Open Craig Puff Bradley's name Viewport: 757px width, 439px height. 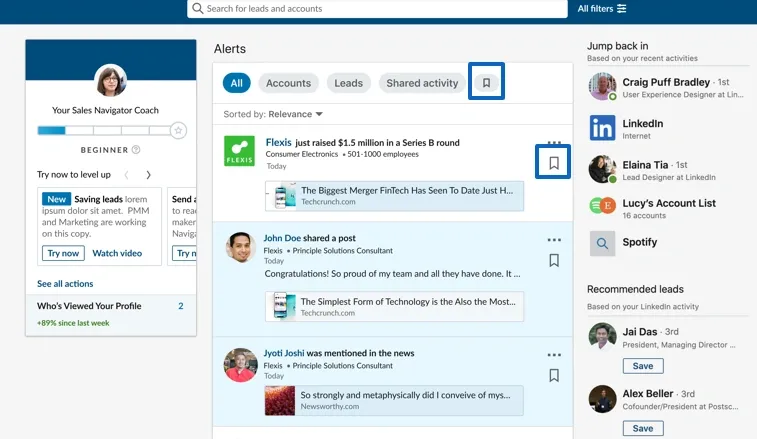[666, 82]
